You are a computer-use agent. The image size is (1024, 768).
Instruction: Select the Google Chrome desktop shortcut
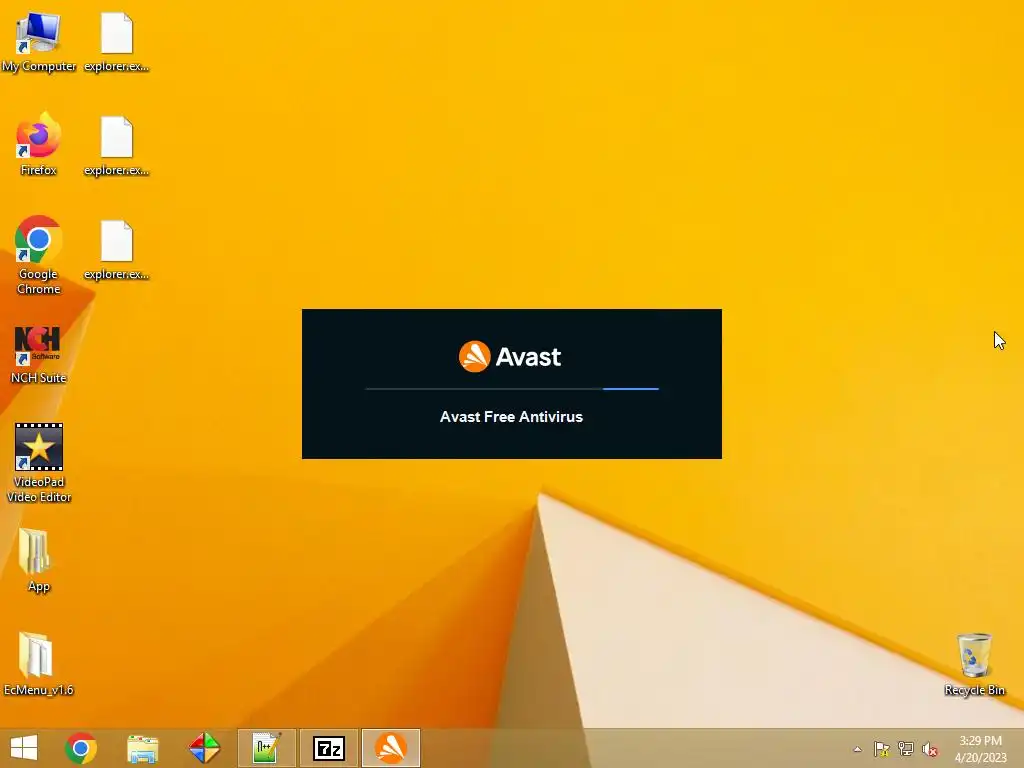tap(39, 255)
